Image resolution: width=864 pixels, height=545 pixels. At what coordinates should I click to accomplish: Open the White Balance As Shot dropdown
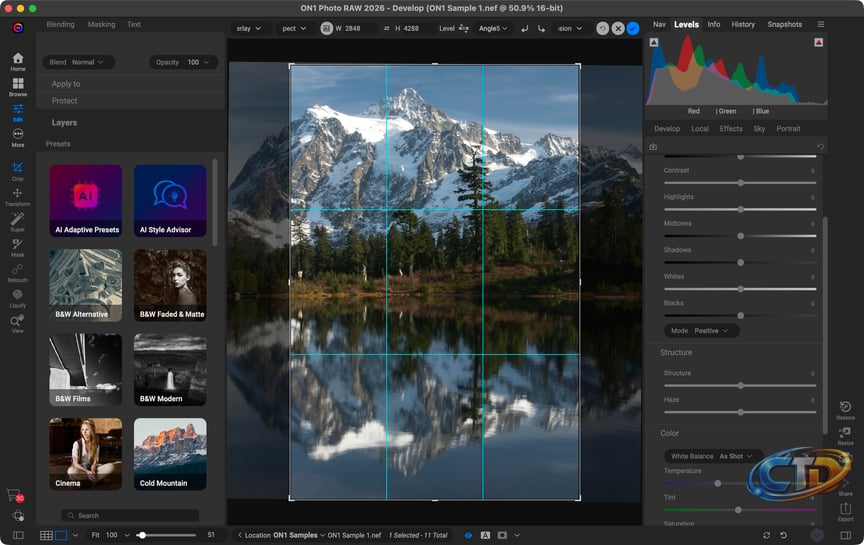(713, 456)
